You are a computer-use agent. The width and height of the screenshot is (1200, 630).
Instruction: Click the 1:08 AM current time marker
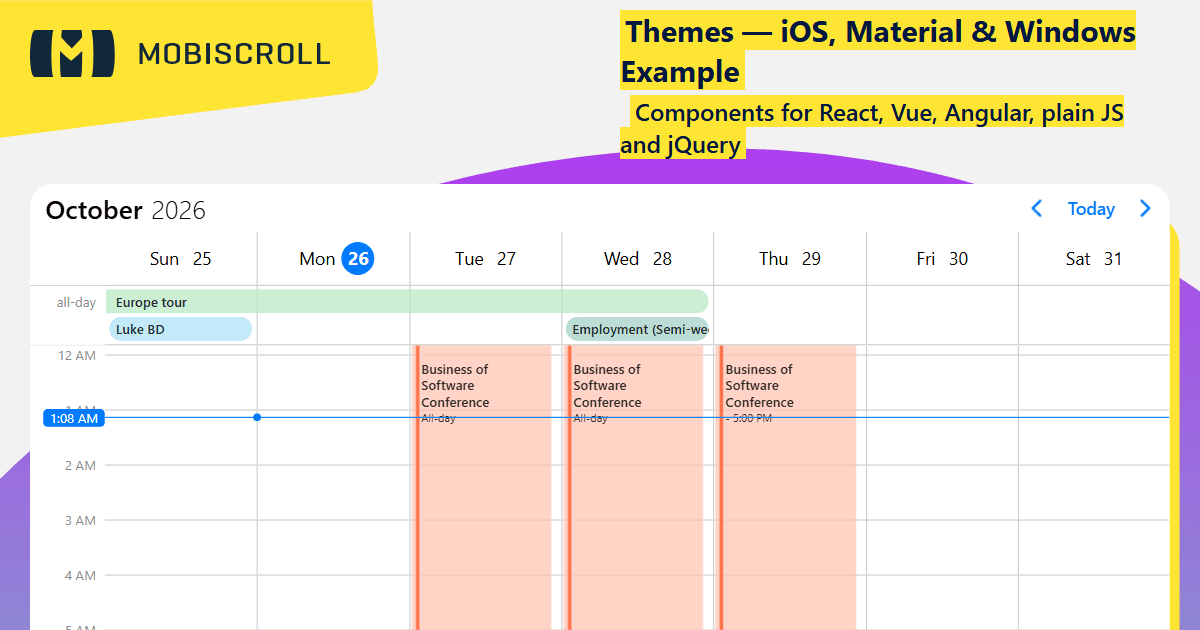pyautogui.click(x=74, y=418)
